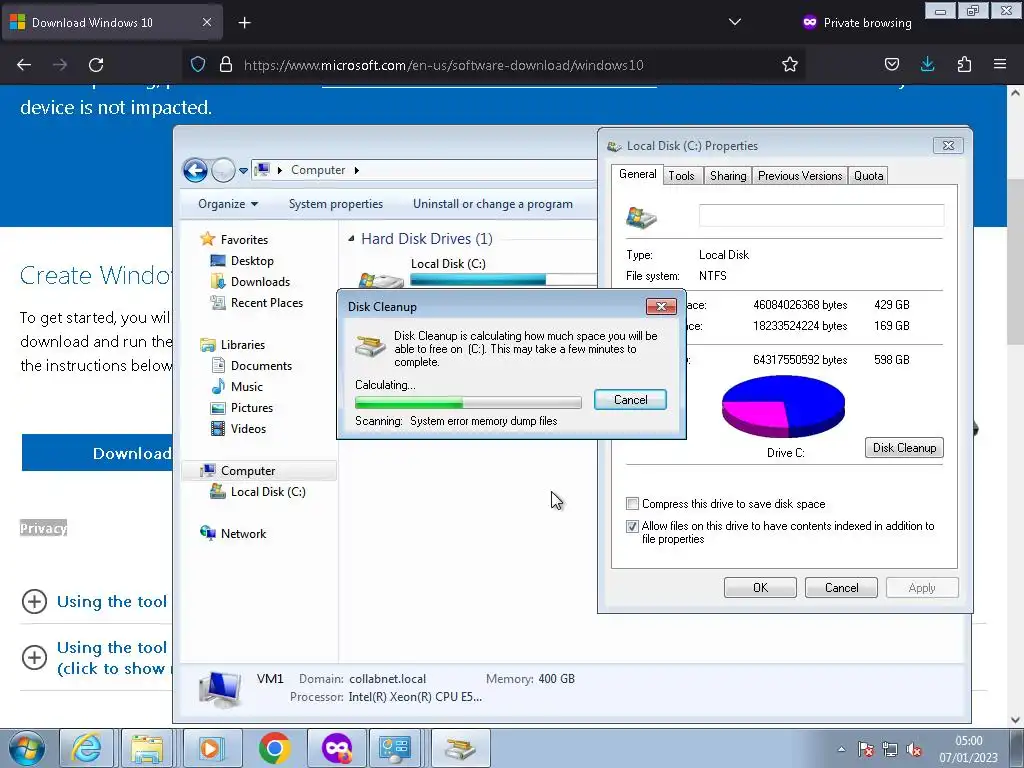The image size is (1024, 768).
Task: Open Google Chrome from taskbar
Action: tap(274, 748)
